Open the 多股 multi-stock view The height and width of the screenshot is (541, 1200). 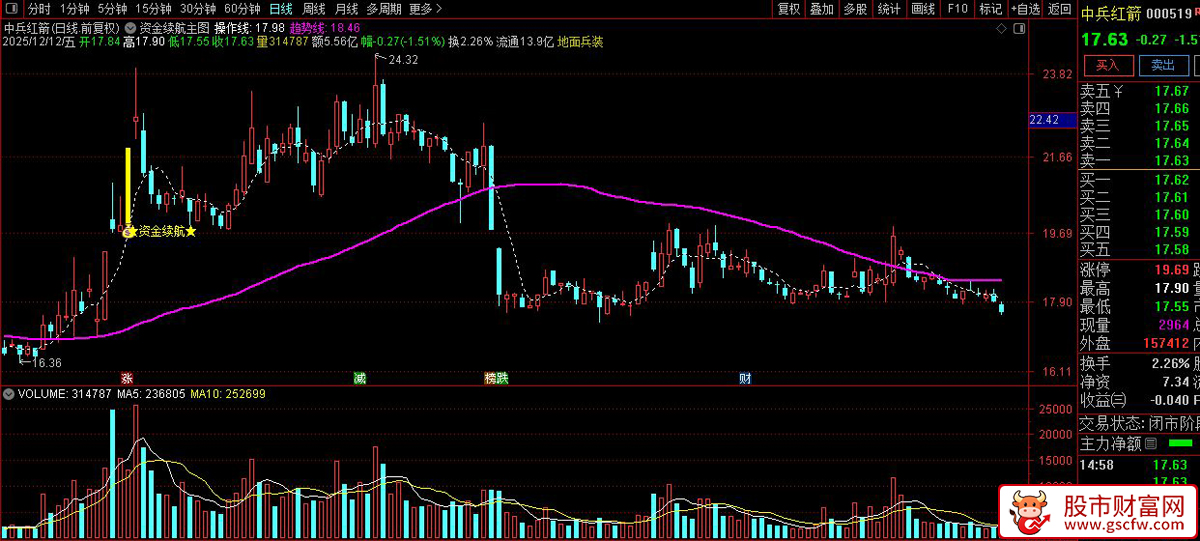click(x=855, y=9)
